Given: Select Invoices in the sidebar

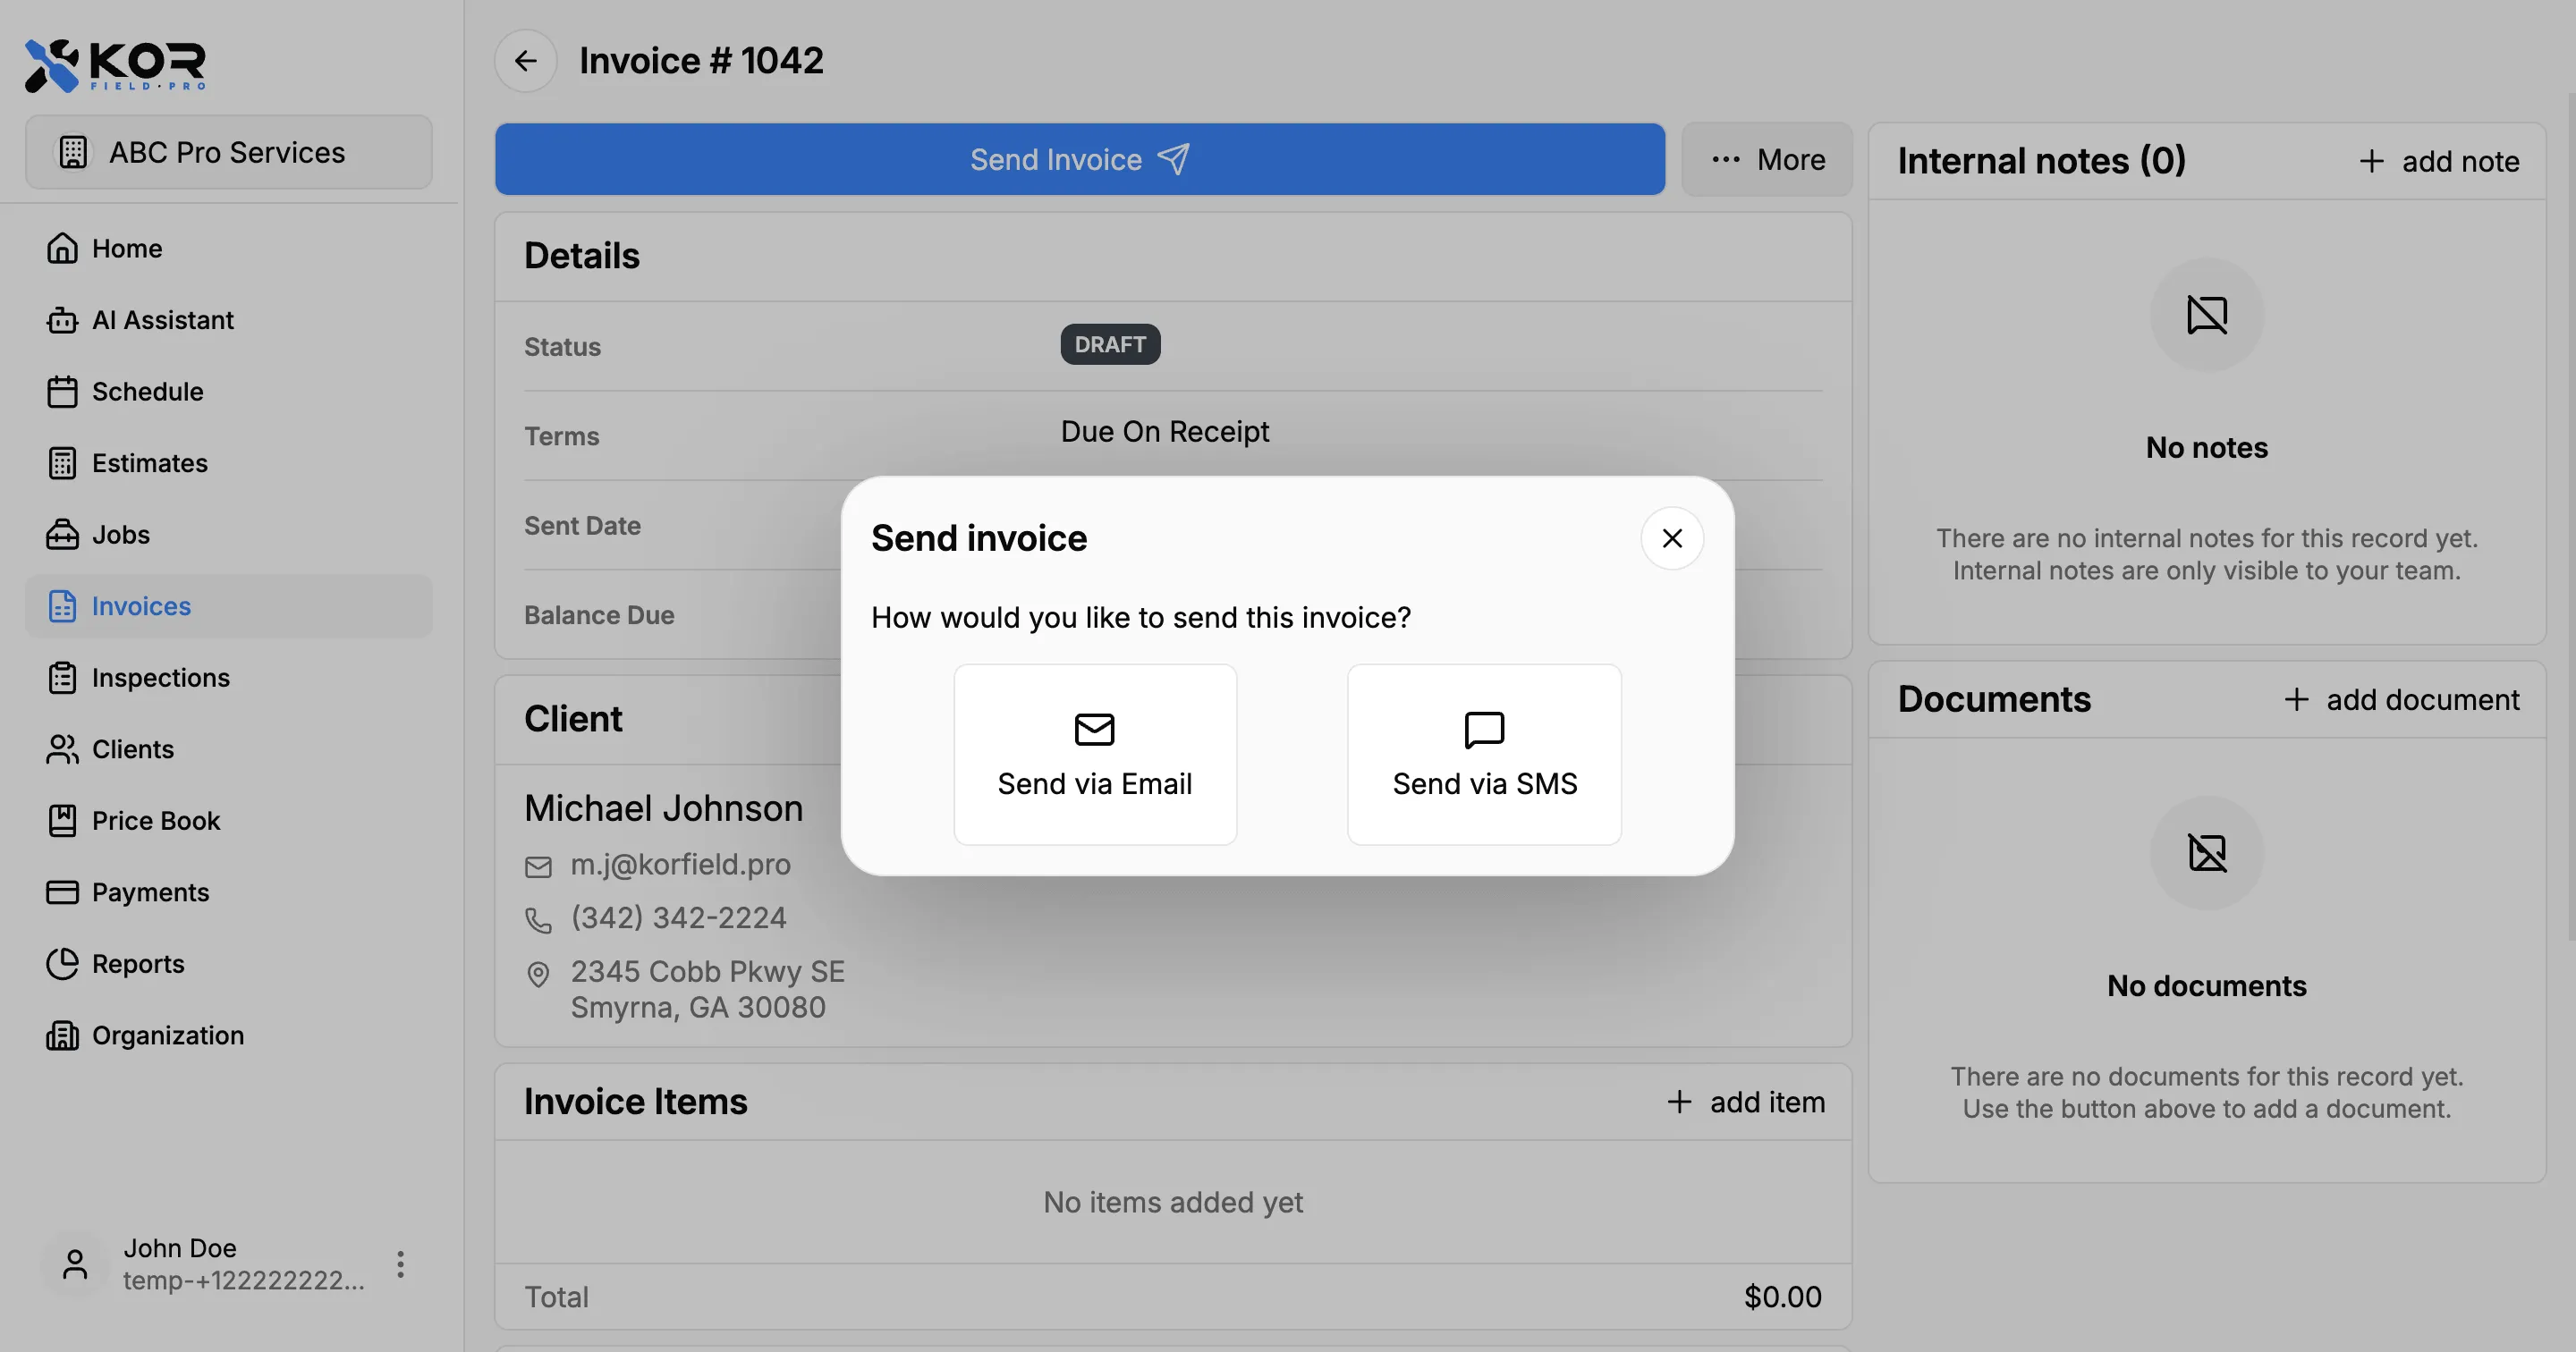Looking at the screenshot, I should pos(141,605).
